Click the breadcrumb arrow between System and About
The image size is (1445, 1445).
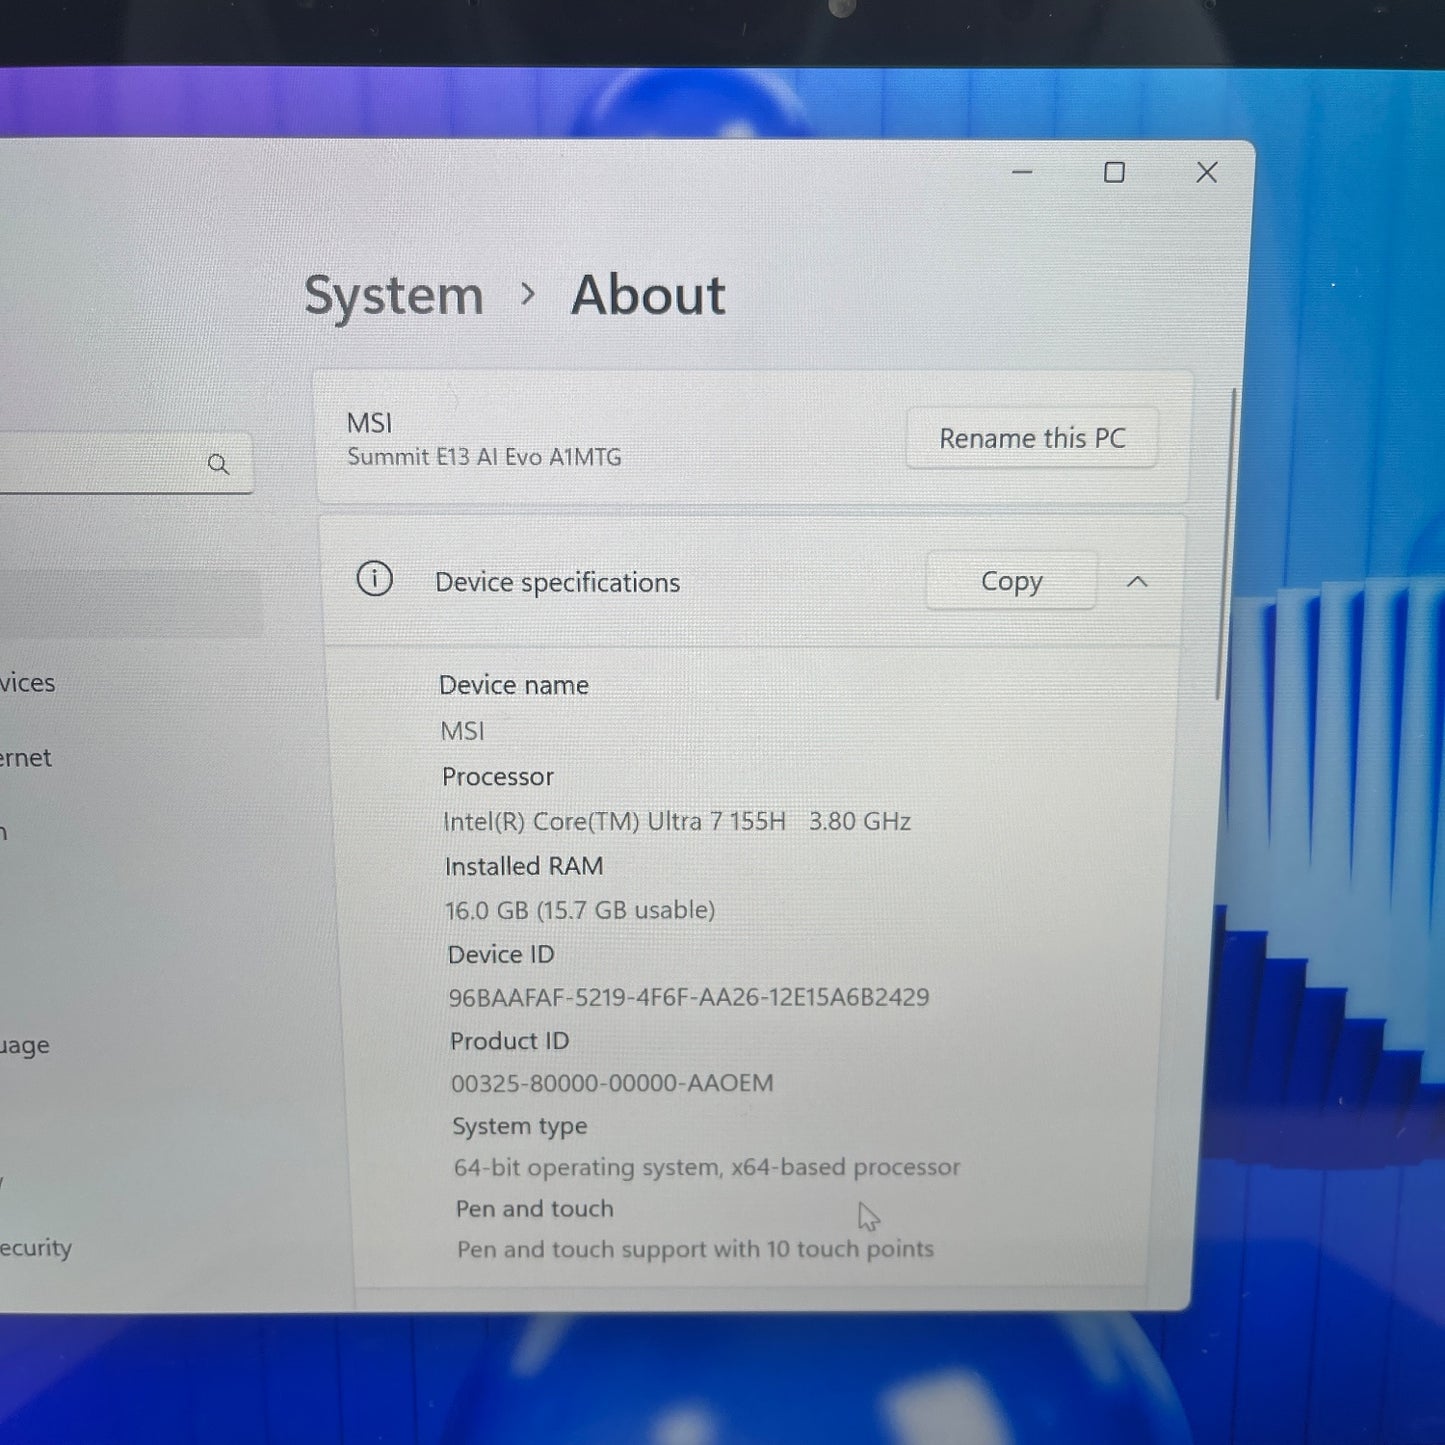point(528,295)
